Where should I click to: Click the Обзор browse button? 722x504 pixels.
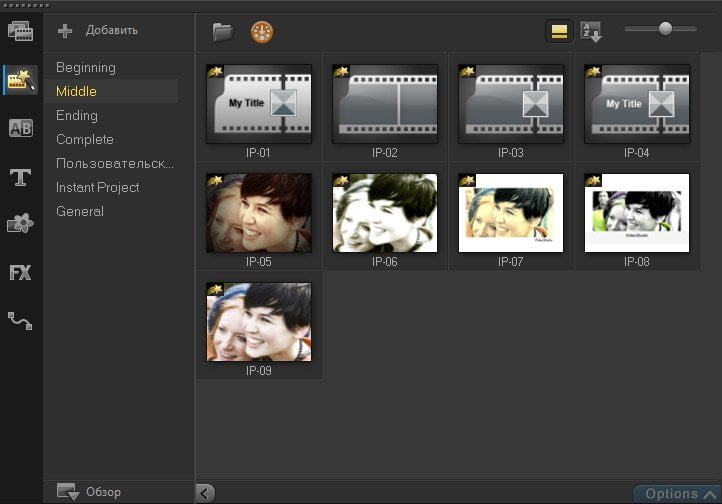pos(89,492)
